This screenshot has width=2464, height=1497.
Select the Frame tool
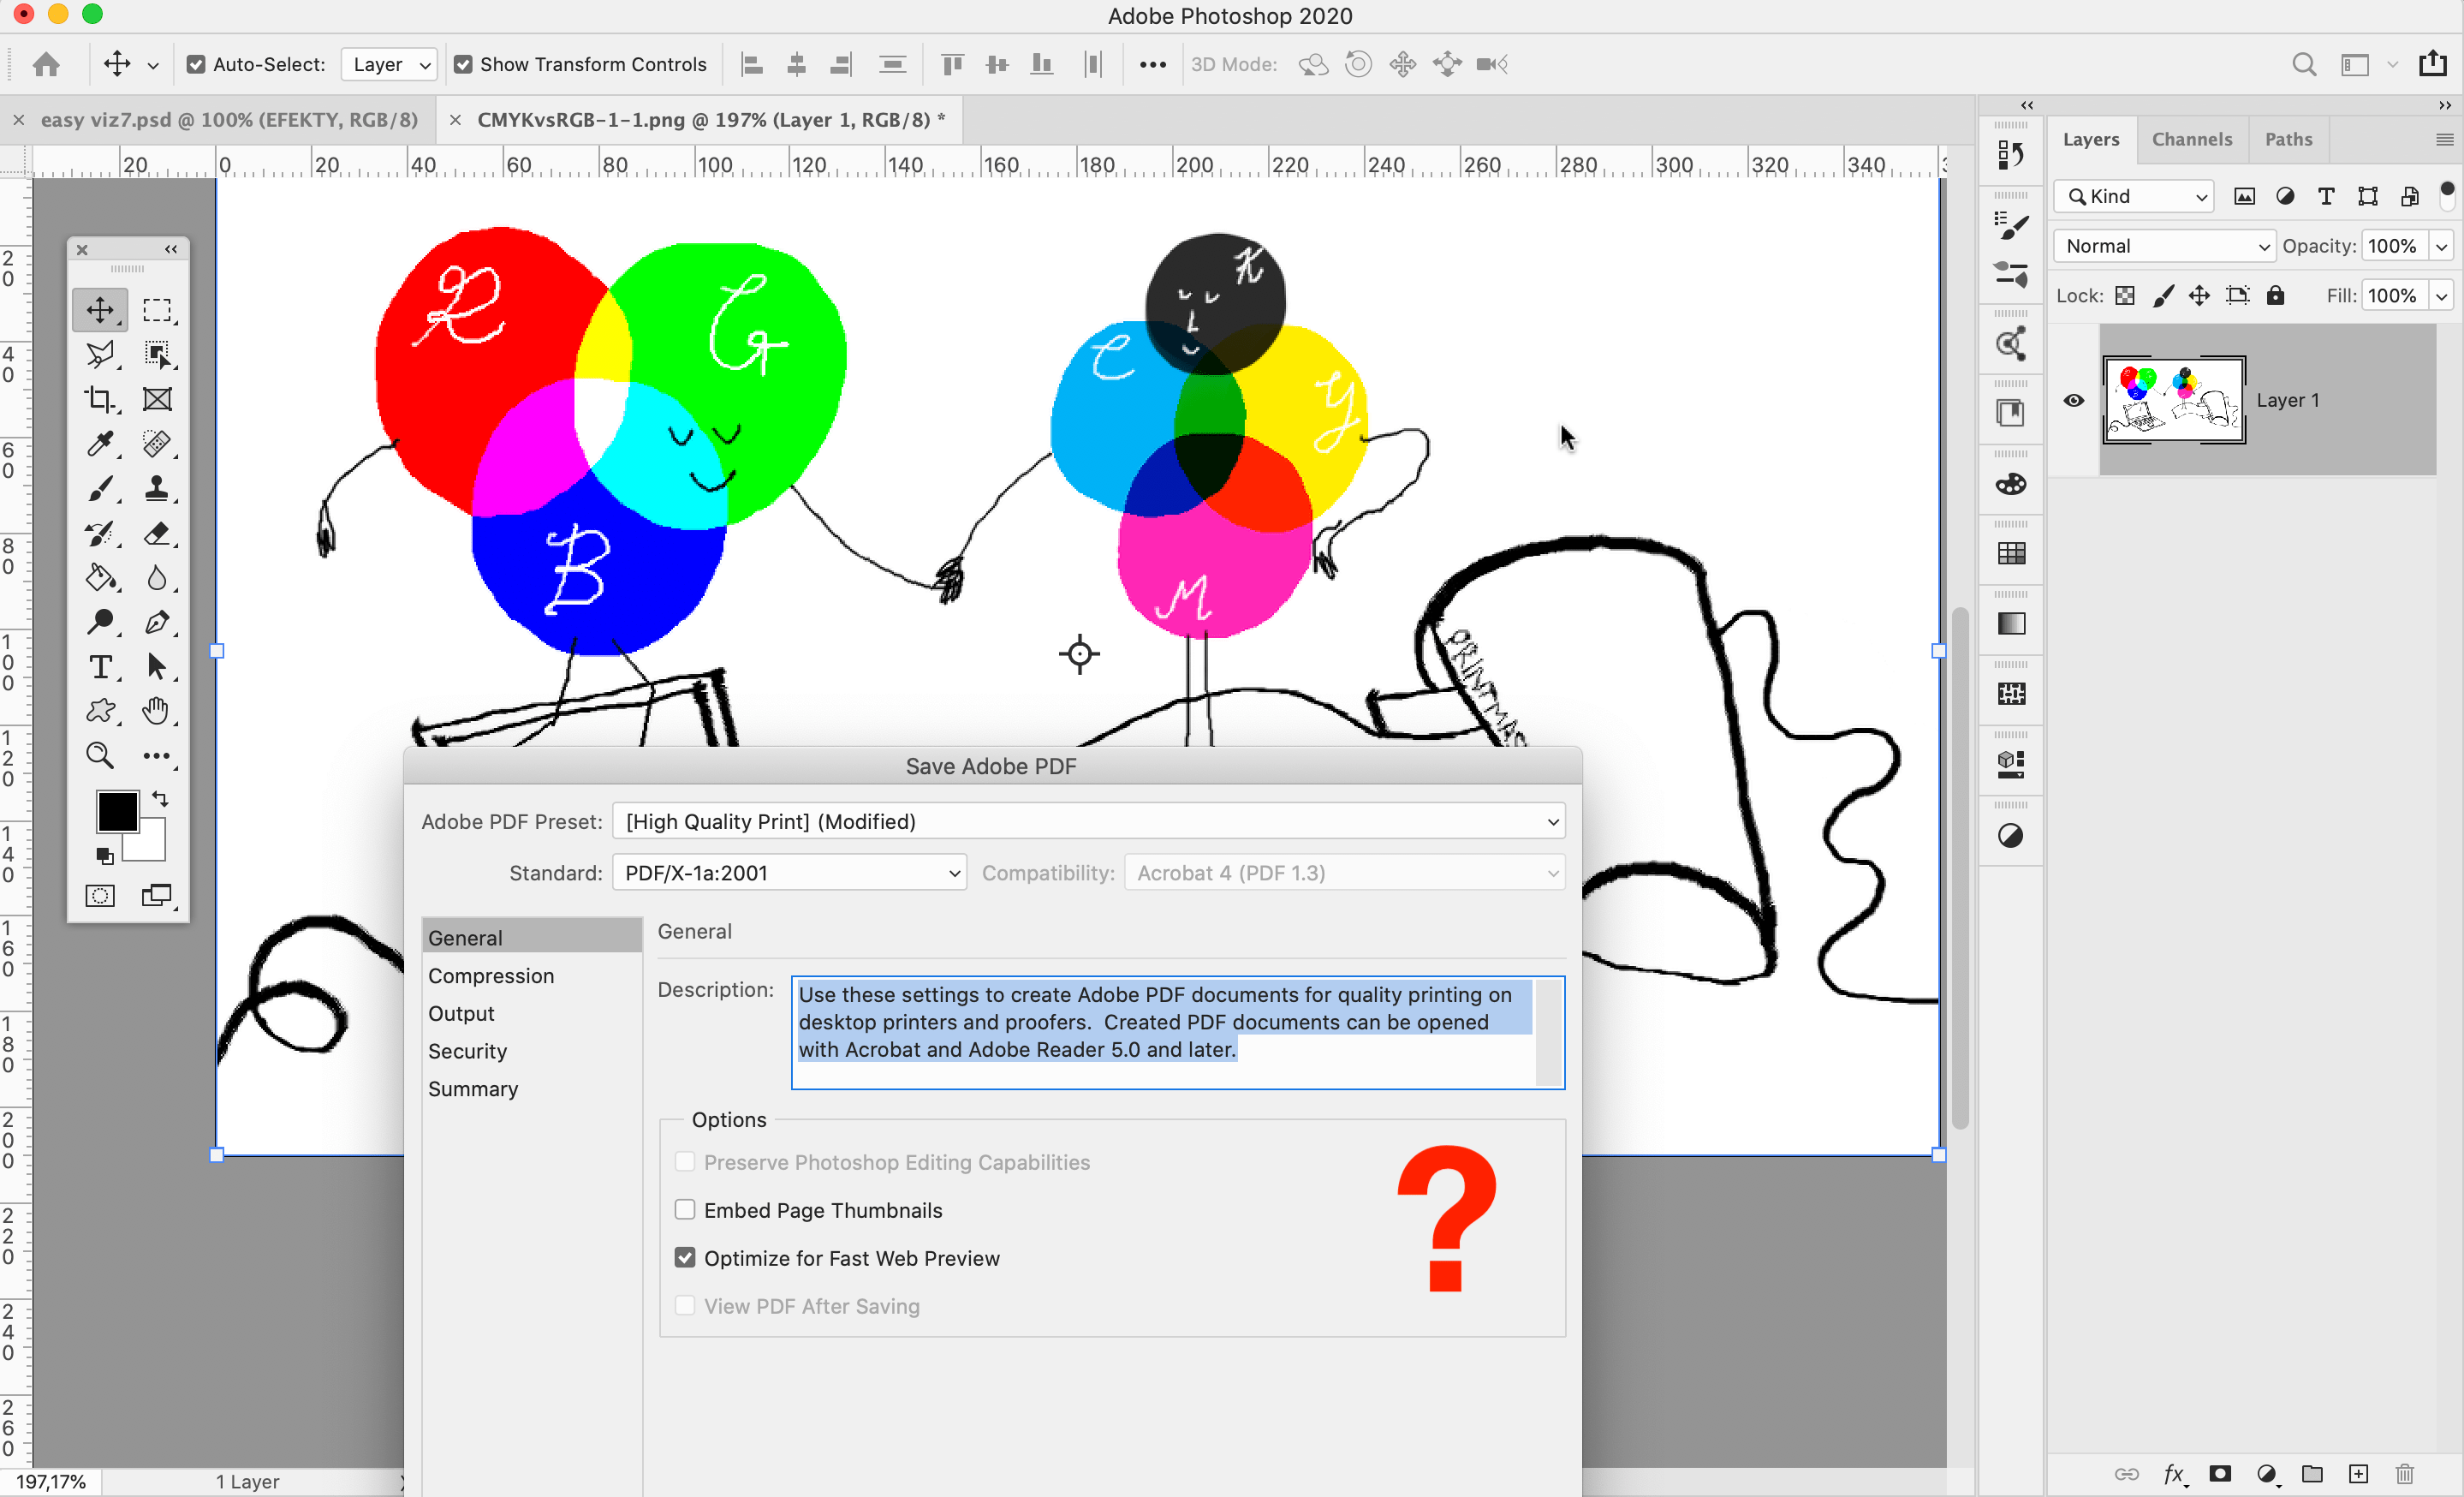point(157,399)
